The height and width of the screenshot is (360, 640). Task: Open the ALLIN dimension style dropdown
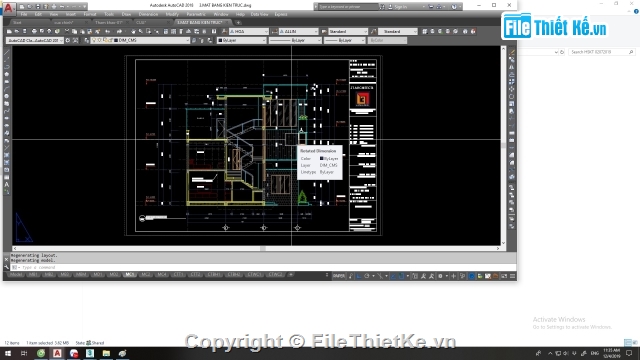pyautogui.click(x=298, y=31)
